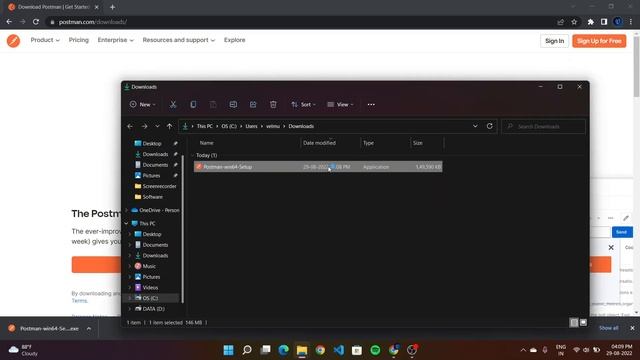
Task: Click the Terms link on Postman page
Action: coord(79,301)
